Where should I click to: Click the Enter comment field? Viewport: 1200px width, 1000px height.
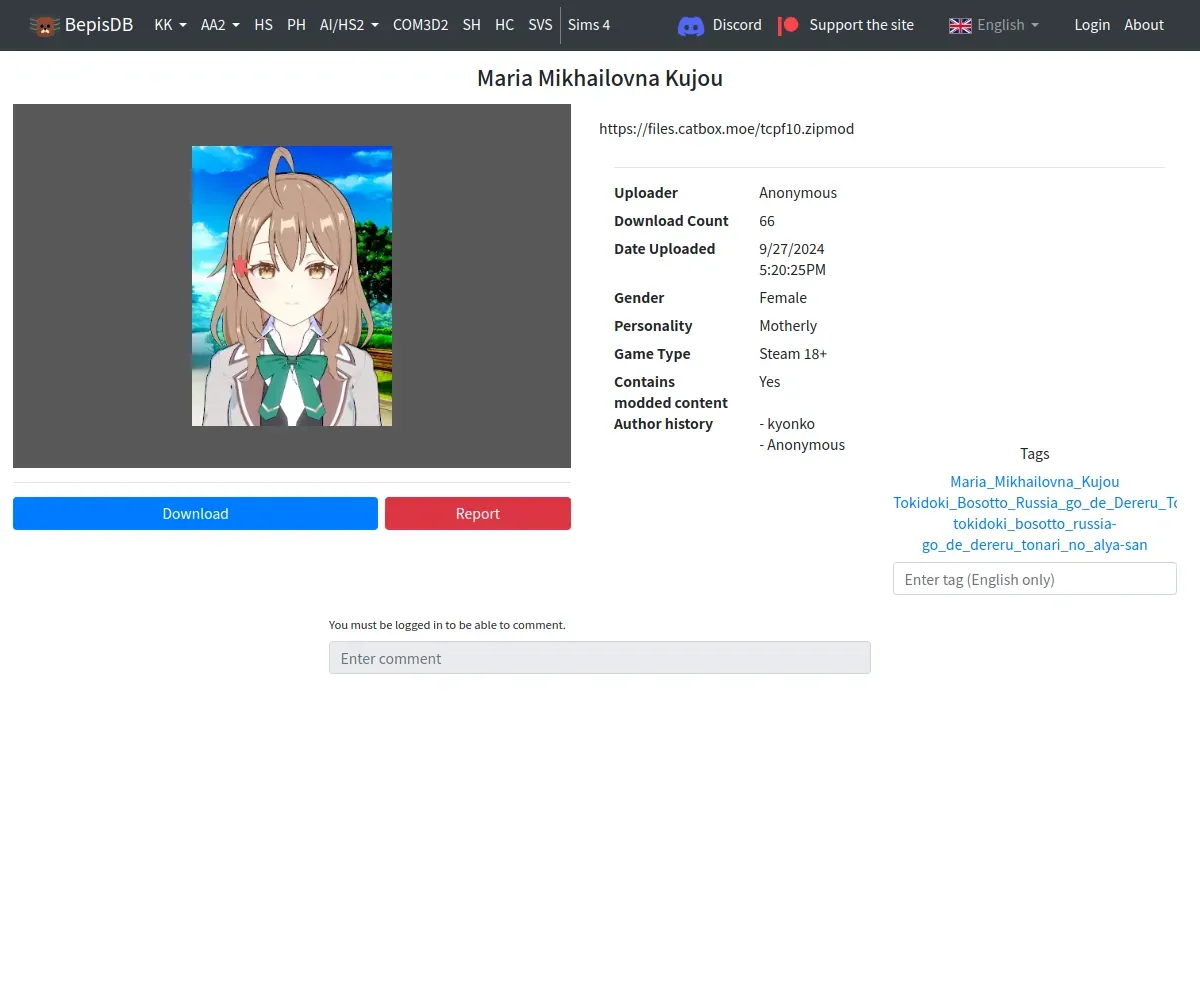tap(600, 658)
